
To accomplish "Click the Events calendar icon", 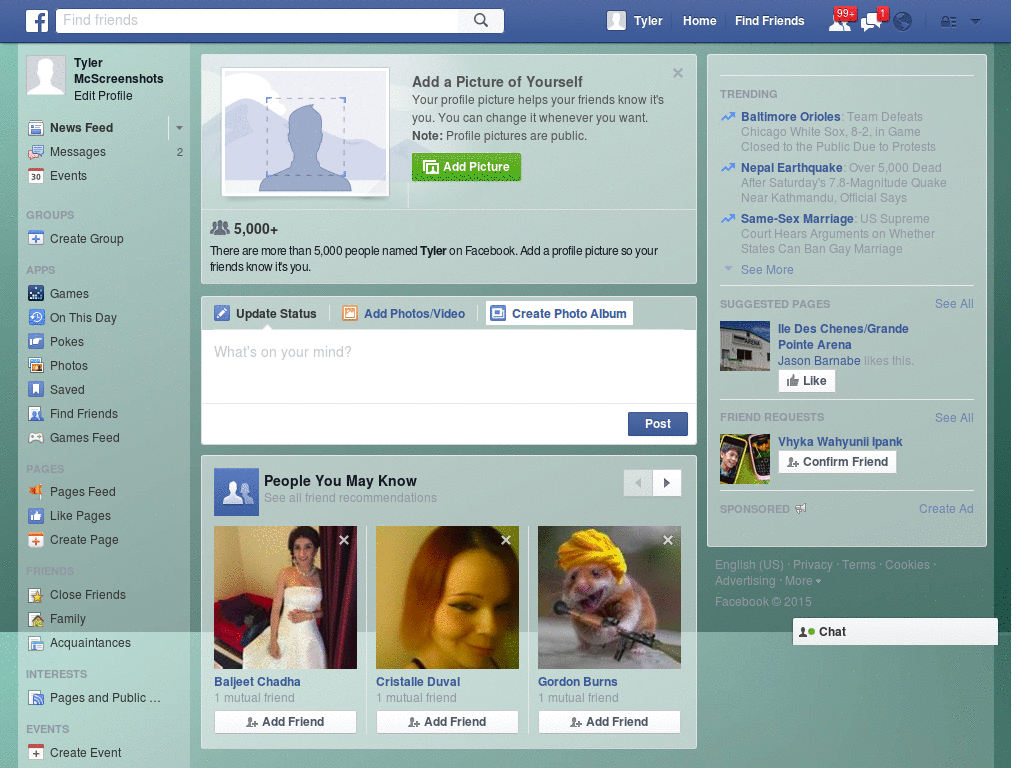I will [36, 176].
